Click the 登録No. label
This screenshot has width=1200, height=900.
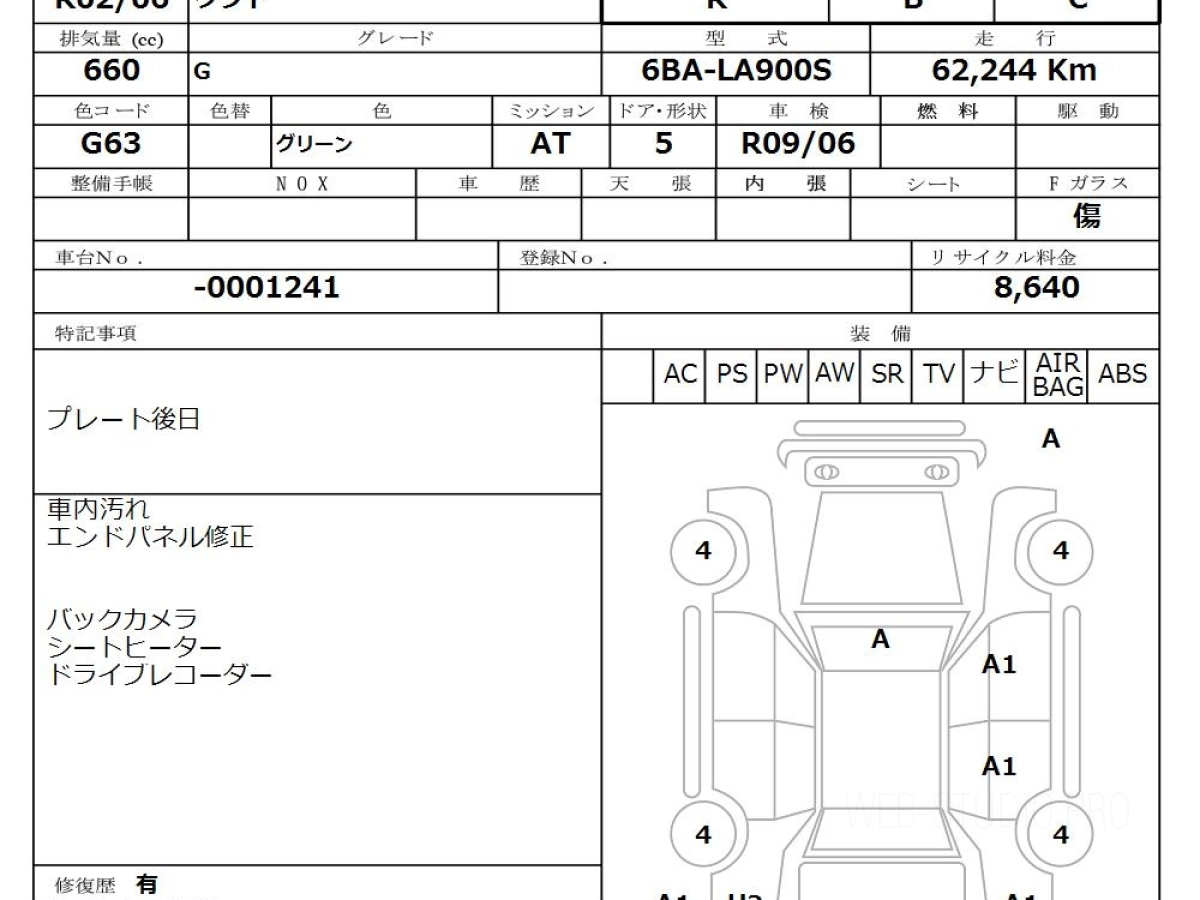click(x=565, y=256)
